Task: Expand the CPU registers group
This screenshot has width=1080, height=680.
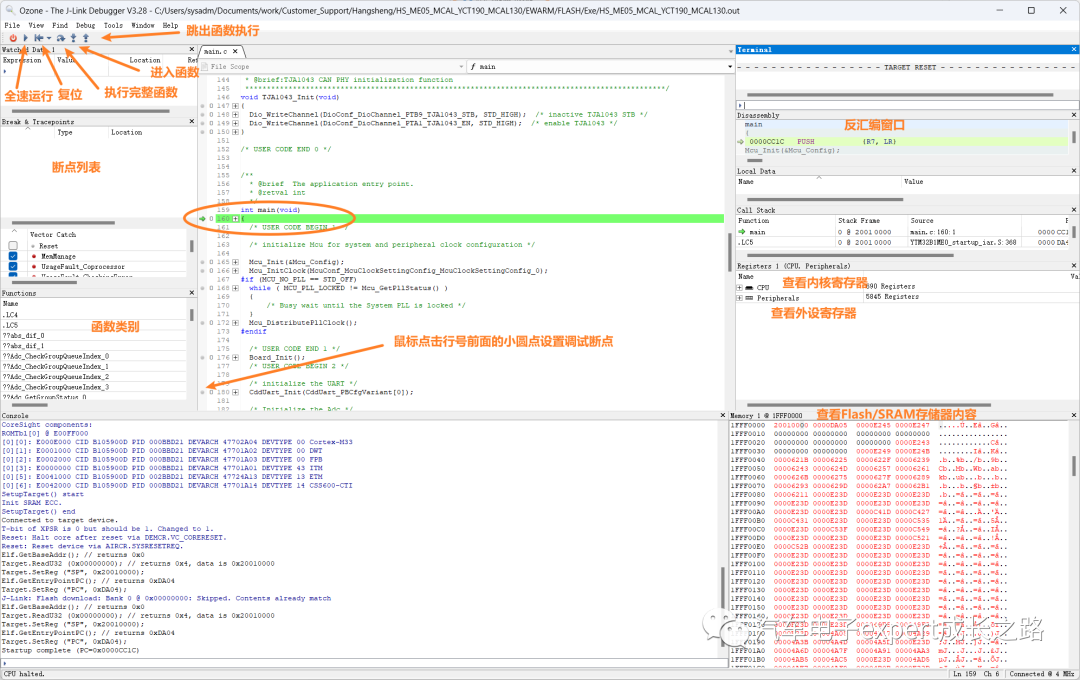Action: 740,287
